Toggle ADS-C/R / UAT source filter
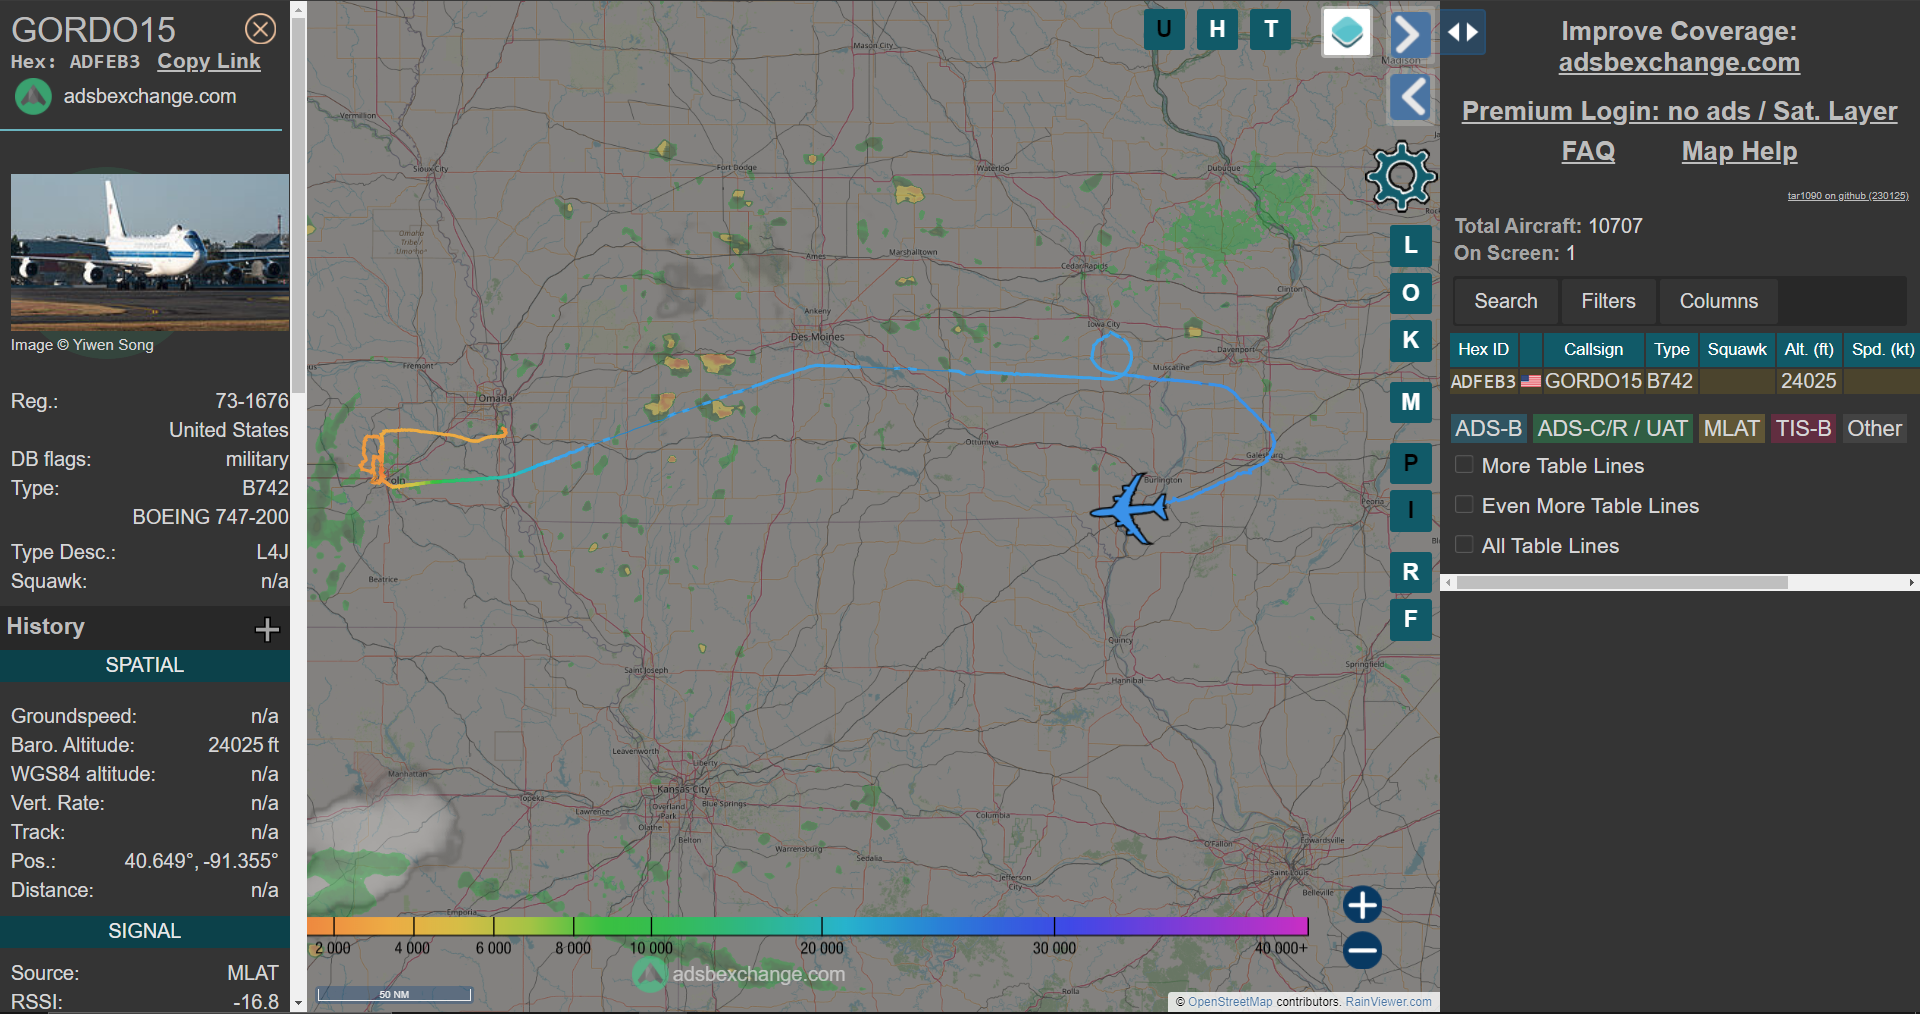Image resolution: width=1920 pixels, height=1014 pixels. 1612,428
